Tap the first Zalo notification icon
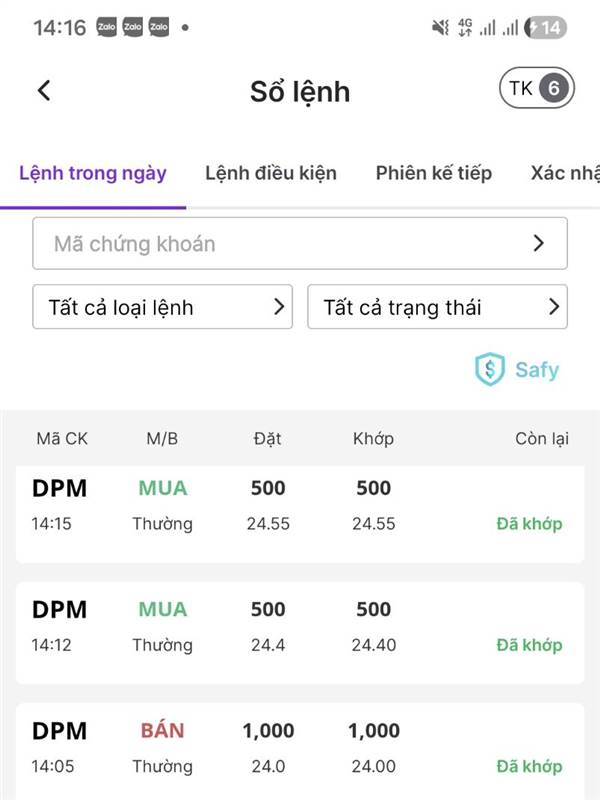600x800 pixels. [x=107, y=28]
